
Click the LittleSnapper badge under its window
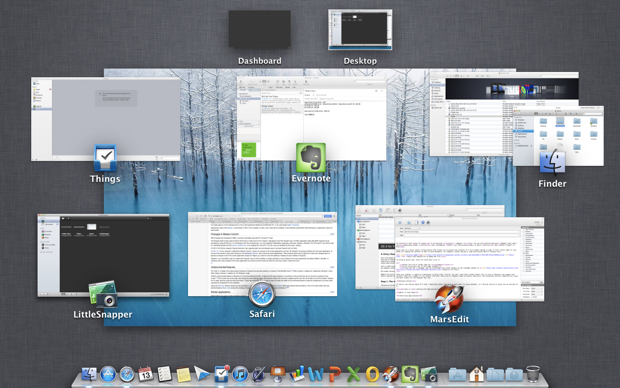[103, 294]
